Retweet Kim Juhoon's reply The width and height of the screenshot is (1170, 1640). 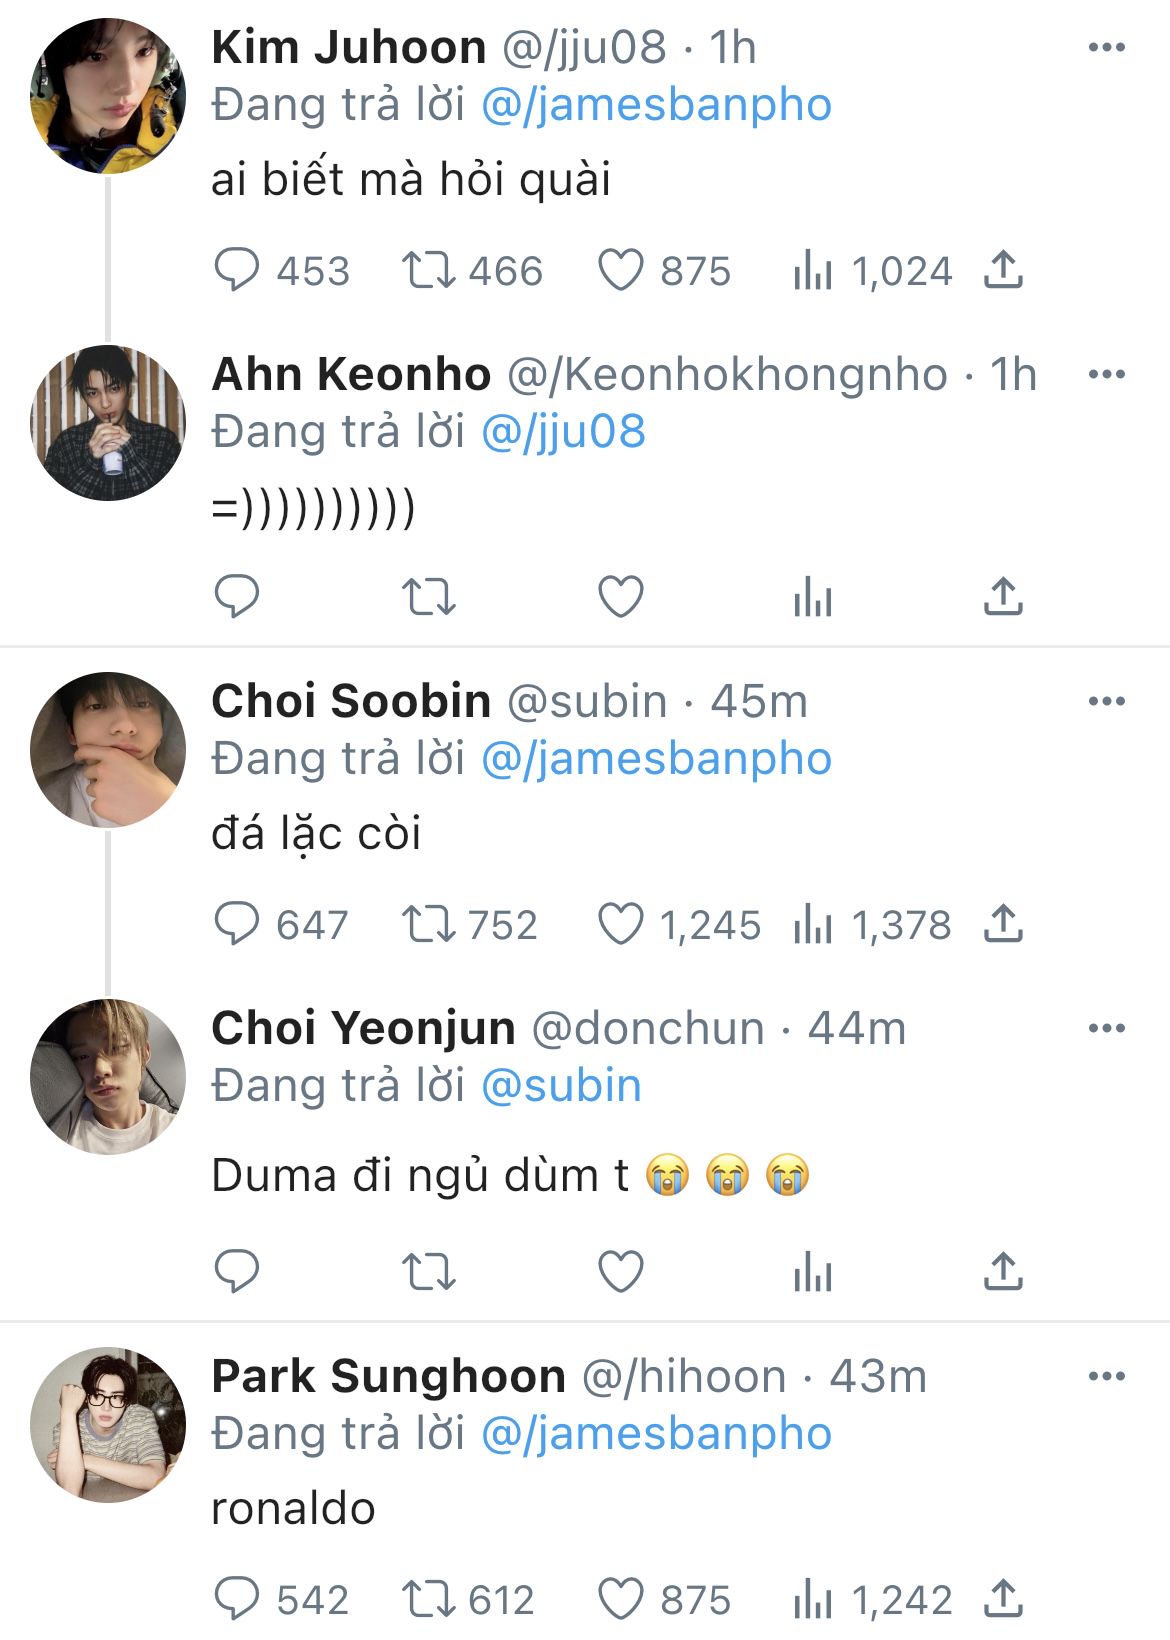428,270
